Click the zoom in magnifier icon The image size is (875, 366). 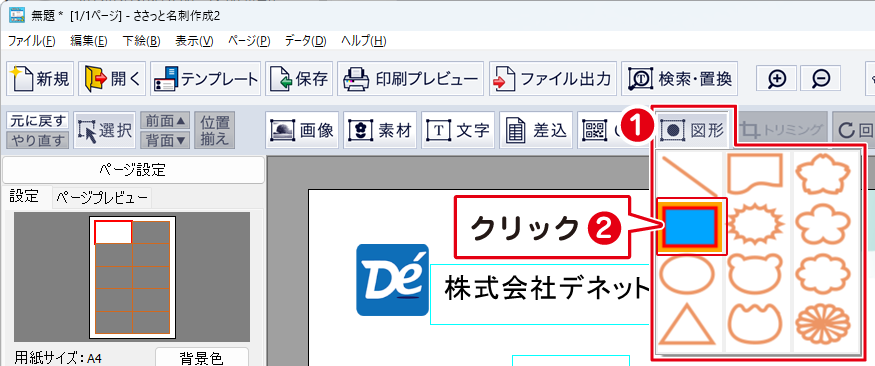777,79
